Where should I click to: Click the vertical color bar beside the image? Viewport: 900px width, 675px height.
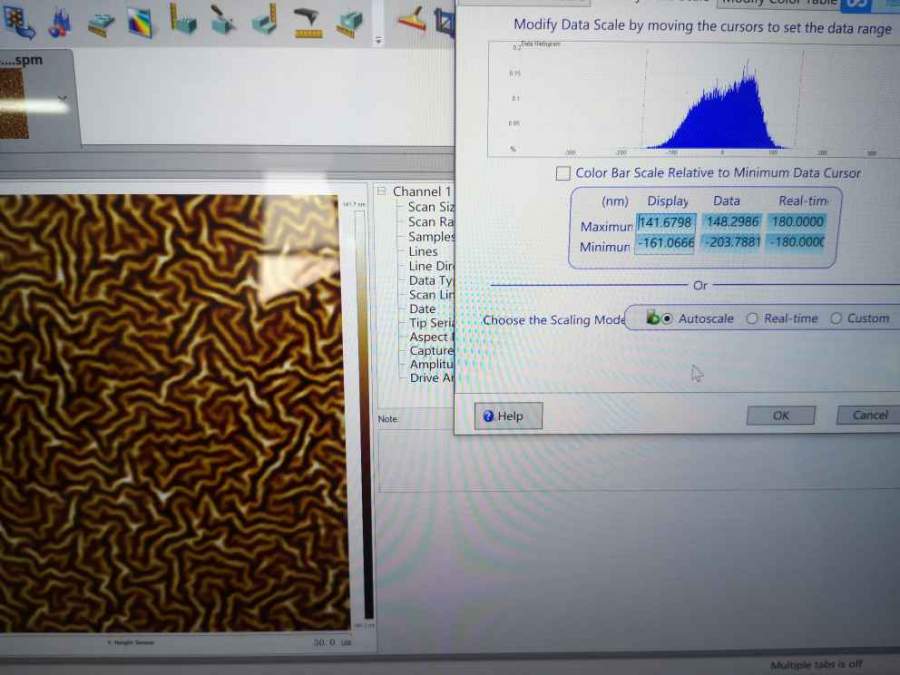[362, 414]
